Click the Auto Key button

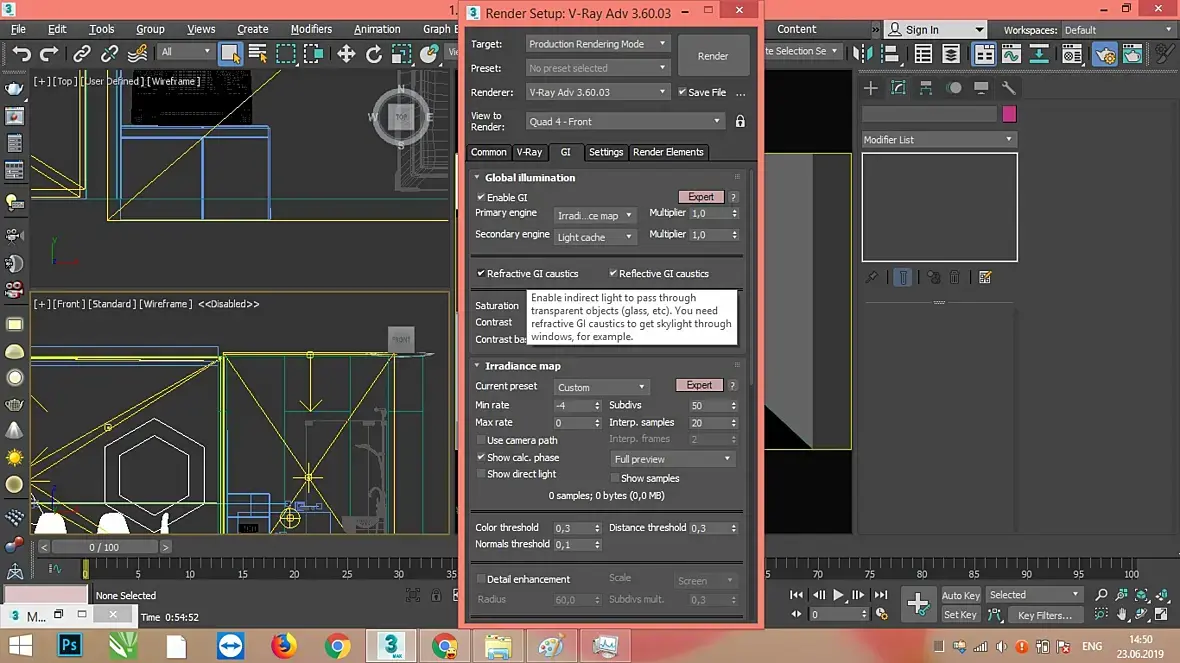[x=960, y=595]
